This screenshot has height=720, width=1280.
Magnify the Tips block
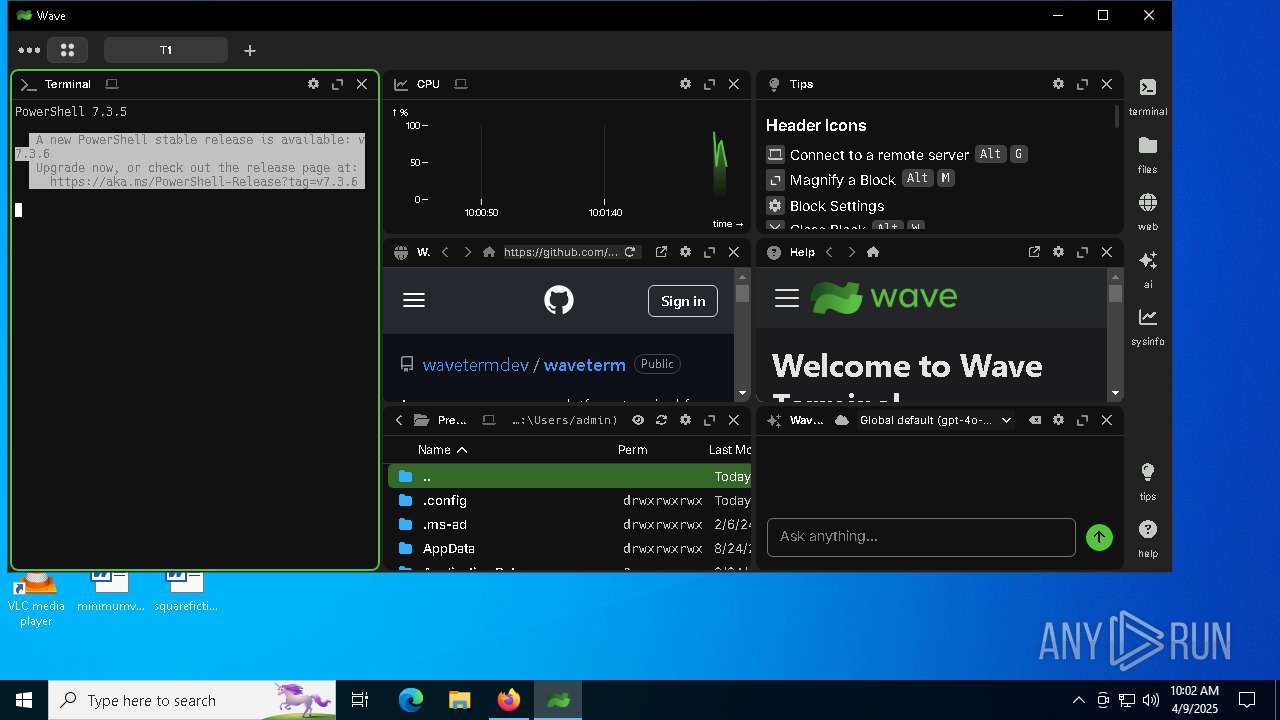(x=1082, y=84)
